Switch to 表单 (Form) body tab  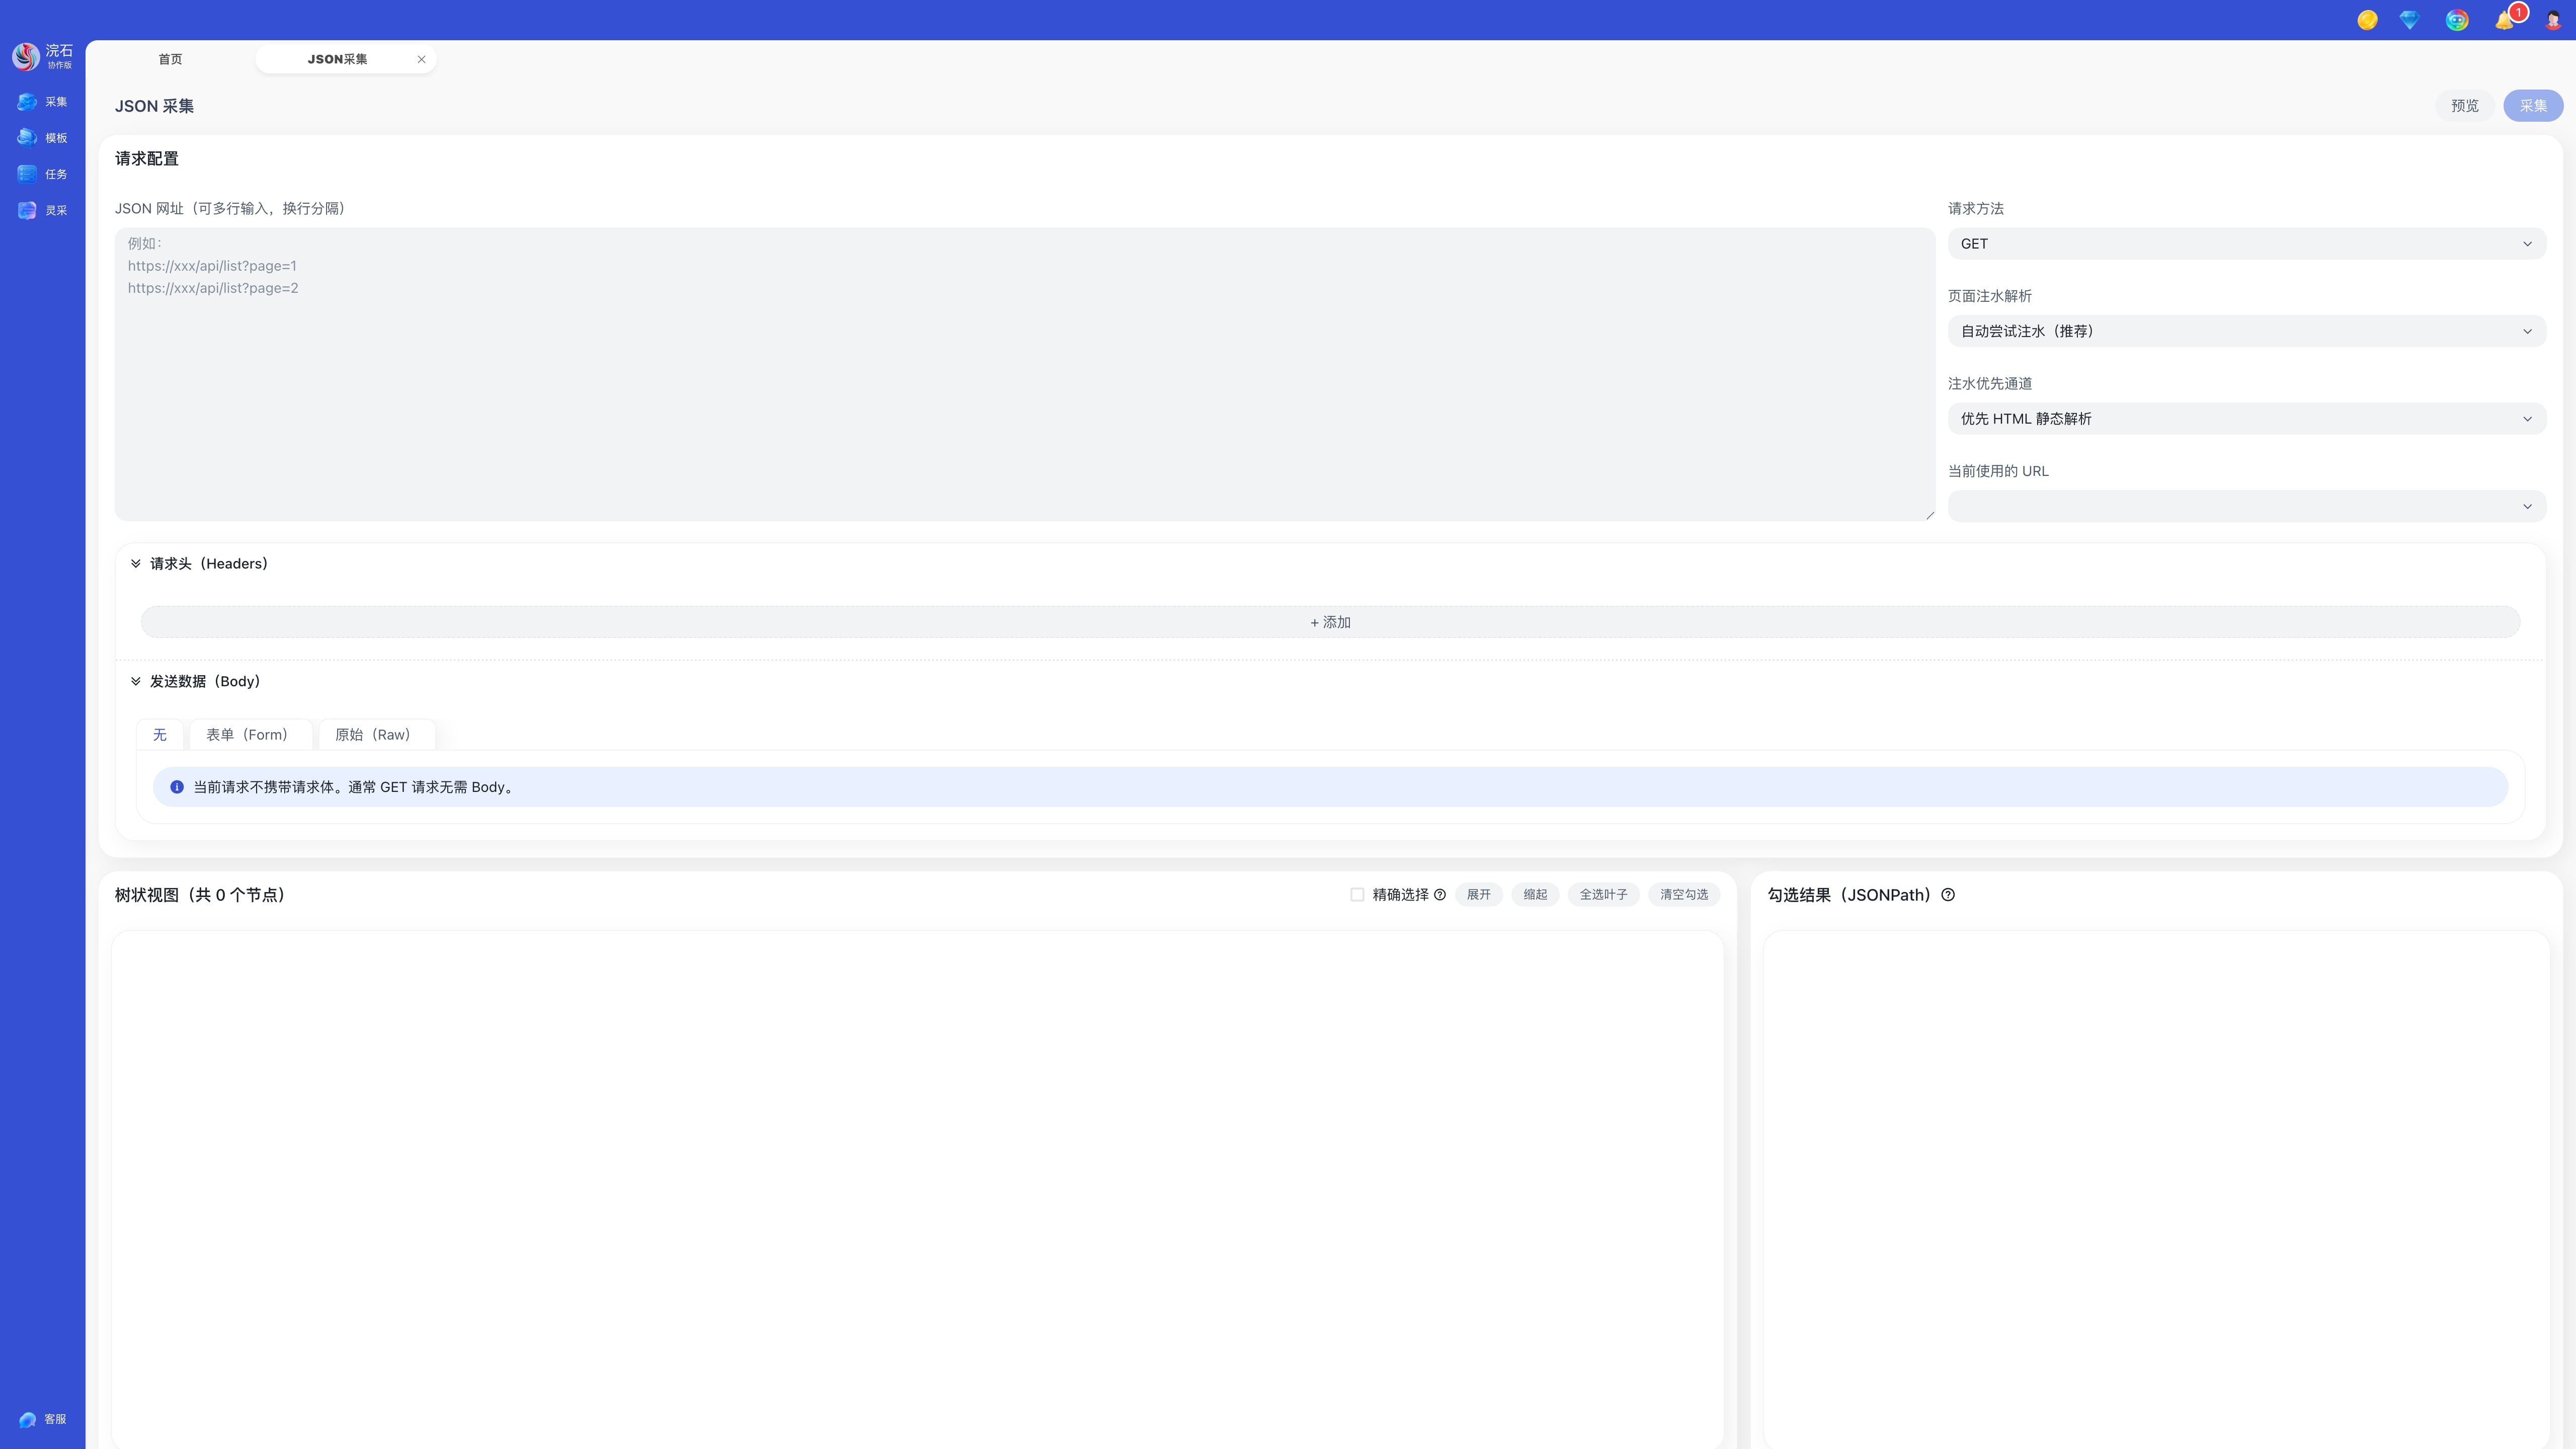click(x=249, y=735)
